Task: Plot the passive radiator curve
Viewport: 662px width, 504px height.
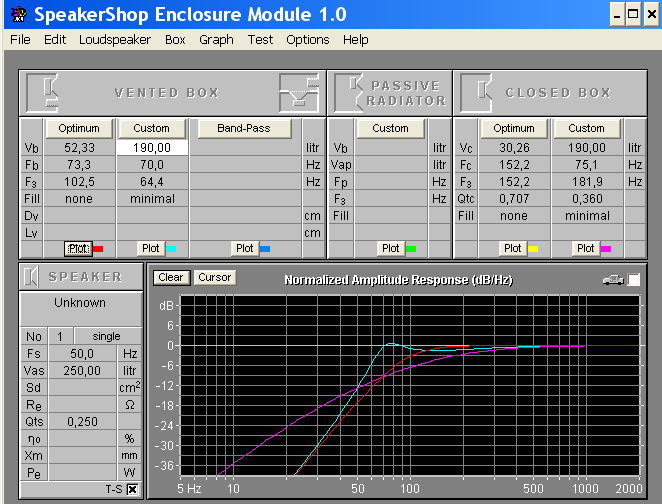Action: (391, 248)
